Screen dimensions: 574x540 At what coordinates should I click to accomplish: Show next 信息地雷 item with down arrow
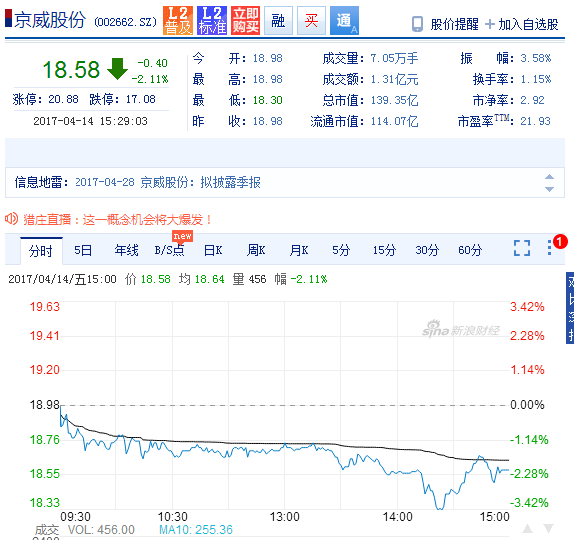[x=549, y=189]
